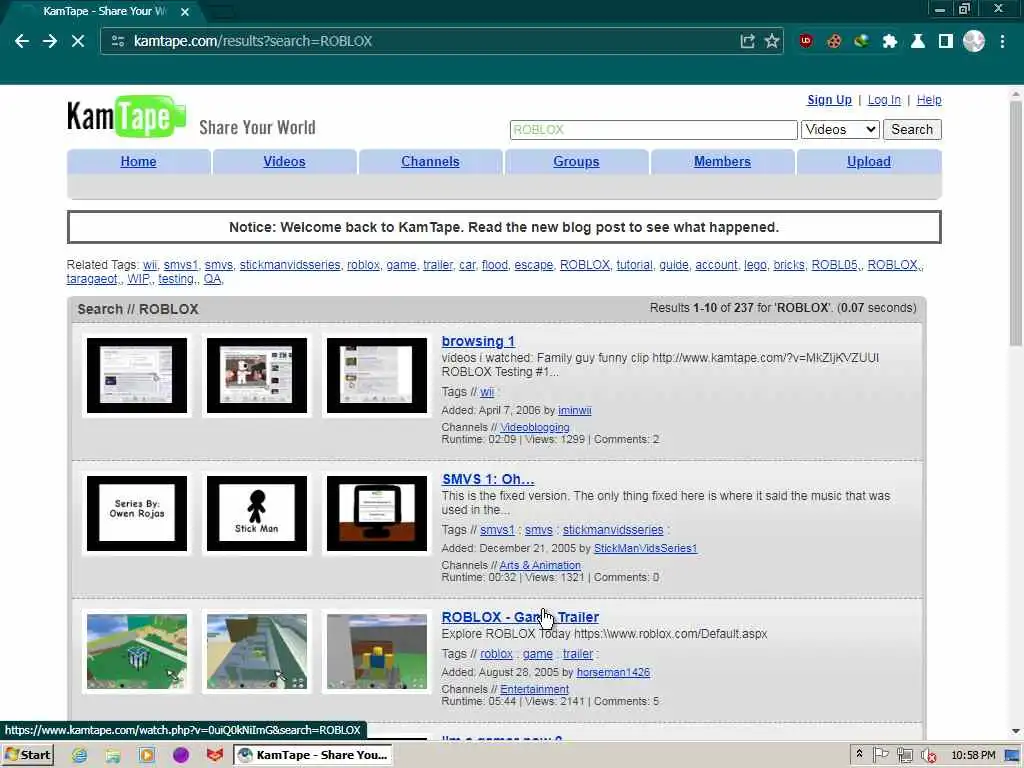Open the Windows Start menu

click(x=27, y=755)
